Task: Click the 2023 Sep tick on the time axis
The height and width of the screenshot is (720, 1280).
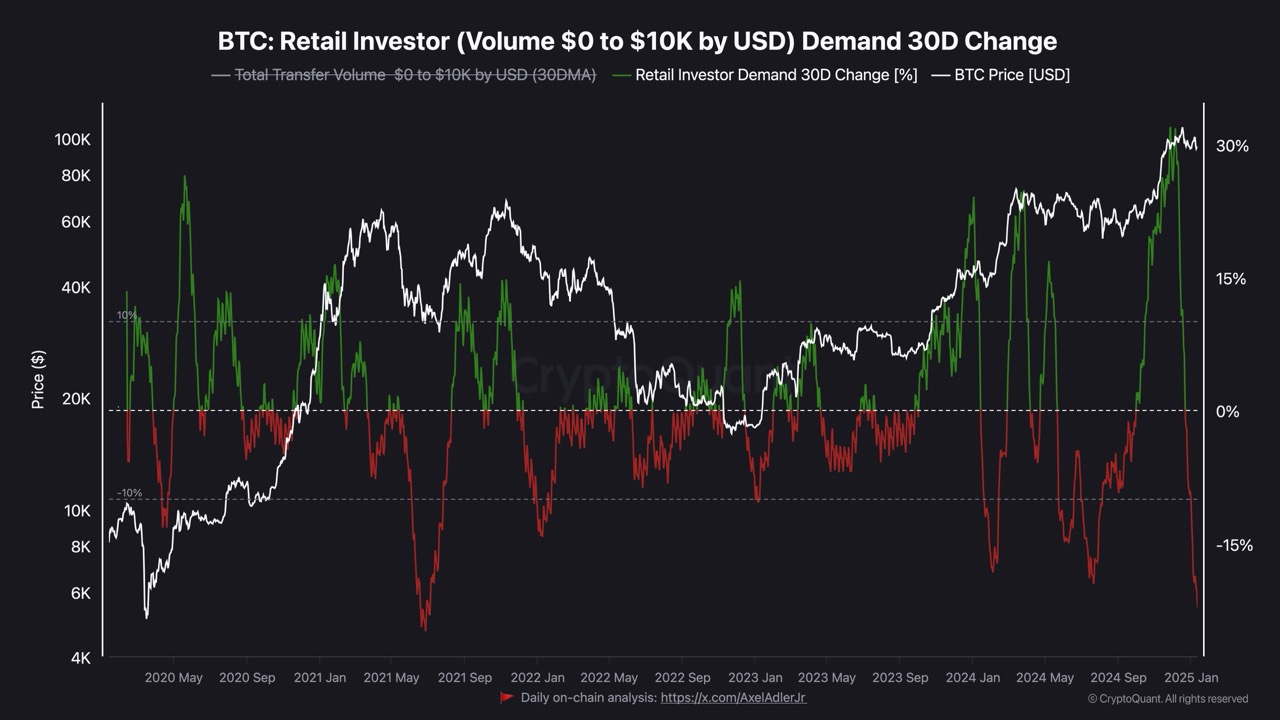Action: coord(900,677)
